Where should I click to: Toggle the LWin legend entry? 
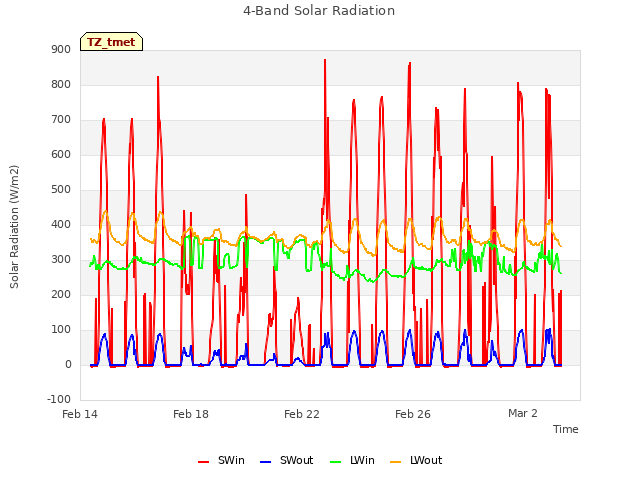pos(352,460)
